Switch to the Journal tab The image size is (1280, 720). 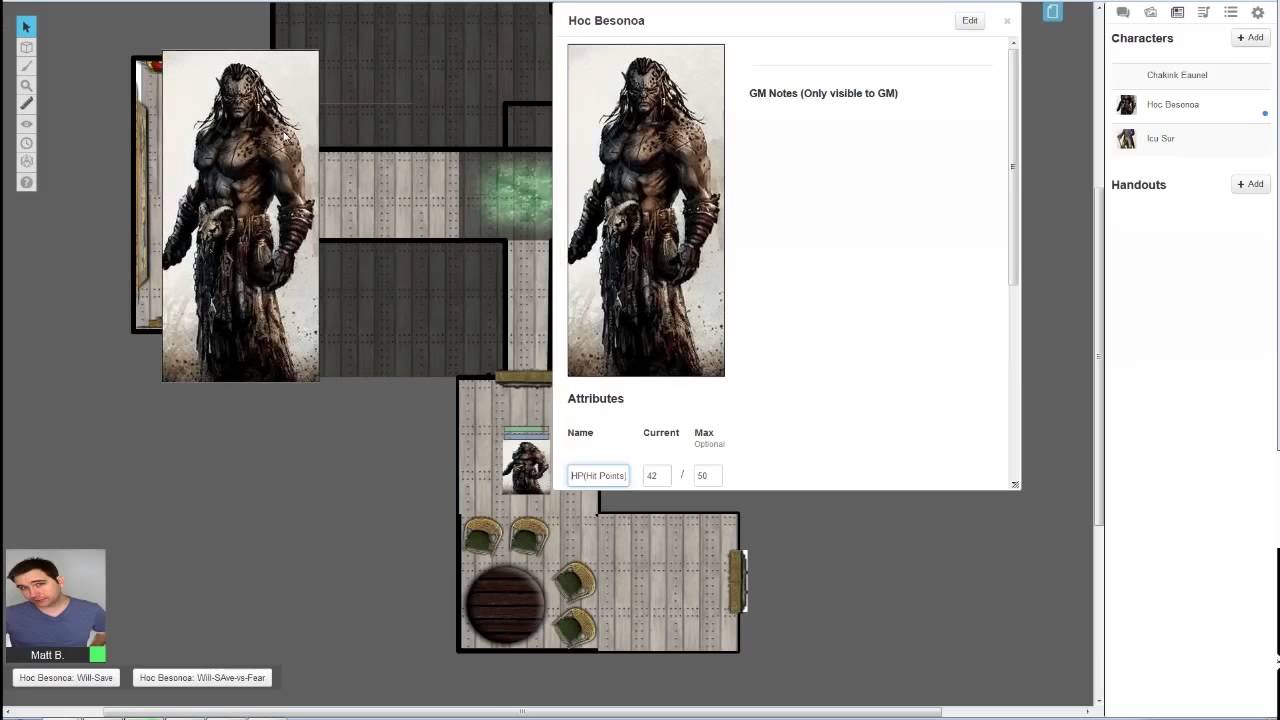pos(1177,12)
